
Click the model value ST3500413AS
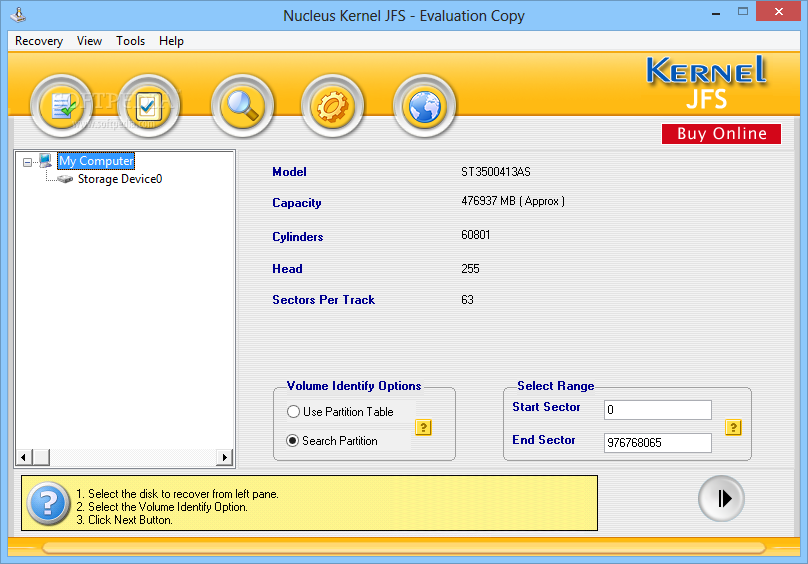[496, 172]
